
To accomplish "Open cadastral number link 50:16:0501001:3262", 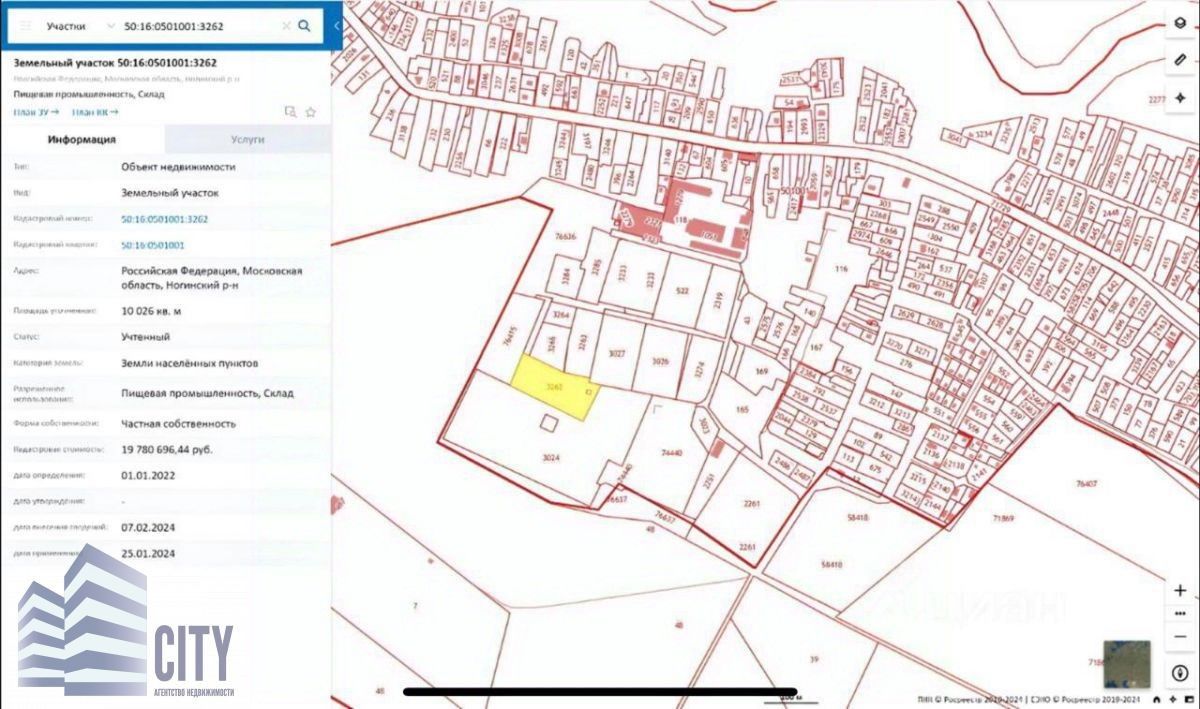I will [165, 218].
